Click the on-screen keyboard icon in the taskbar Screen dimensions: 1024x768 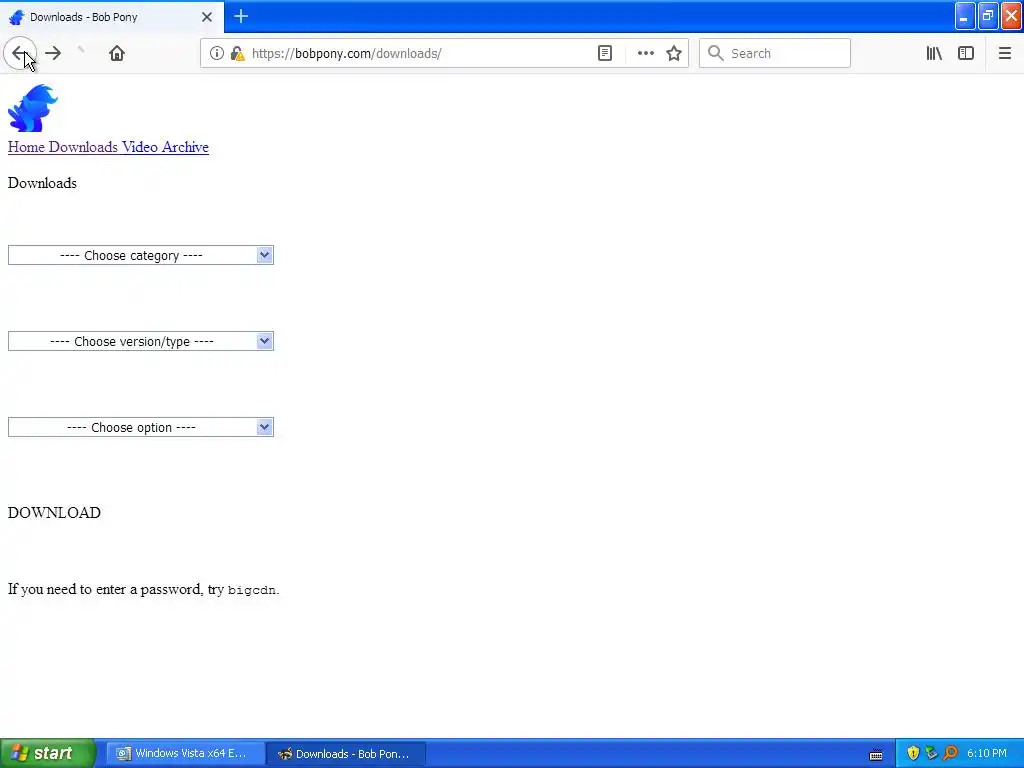click(x=876, y=754)
